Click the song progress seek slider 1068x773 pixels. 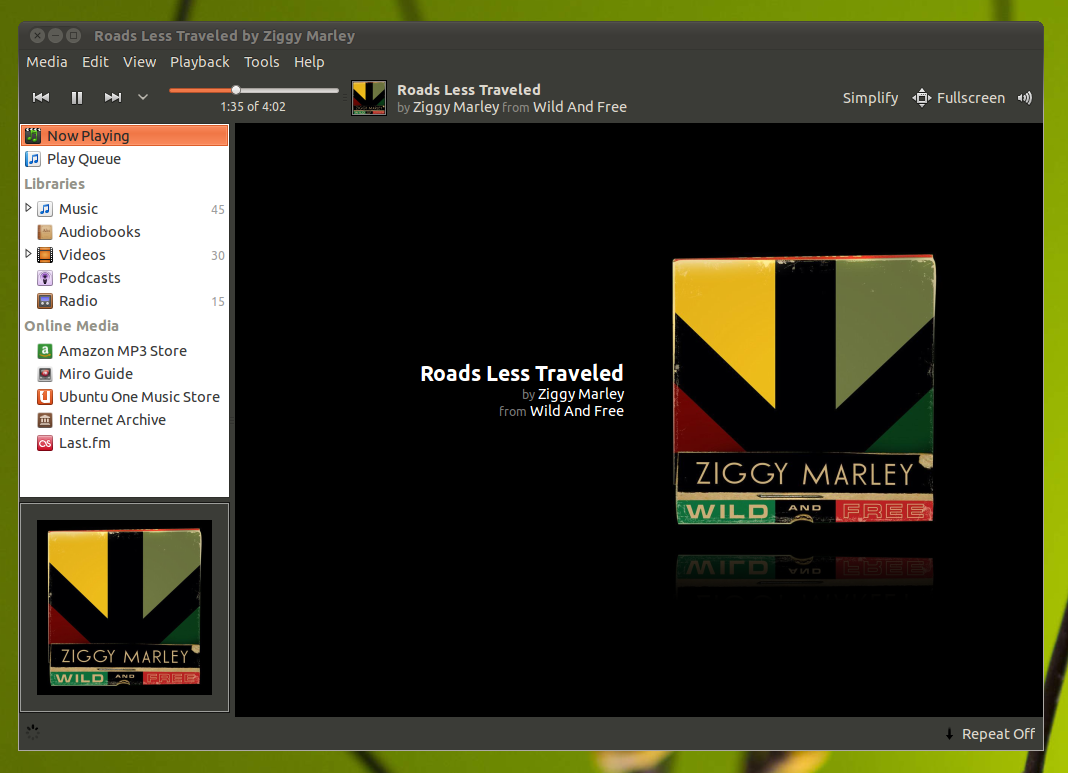point(253,90)
